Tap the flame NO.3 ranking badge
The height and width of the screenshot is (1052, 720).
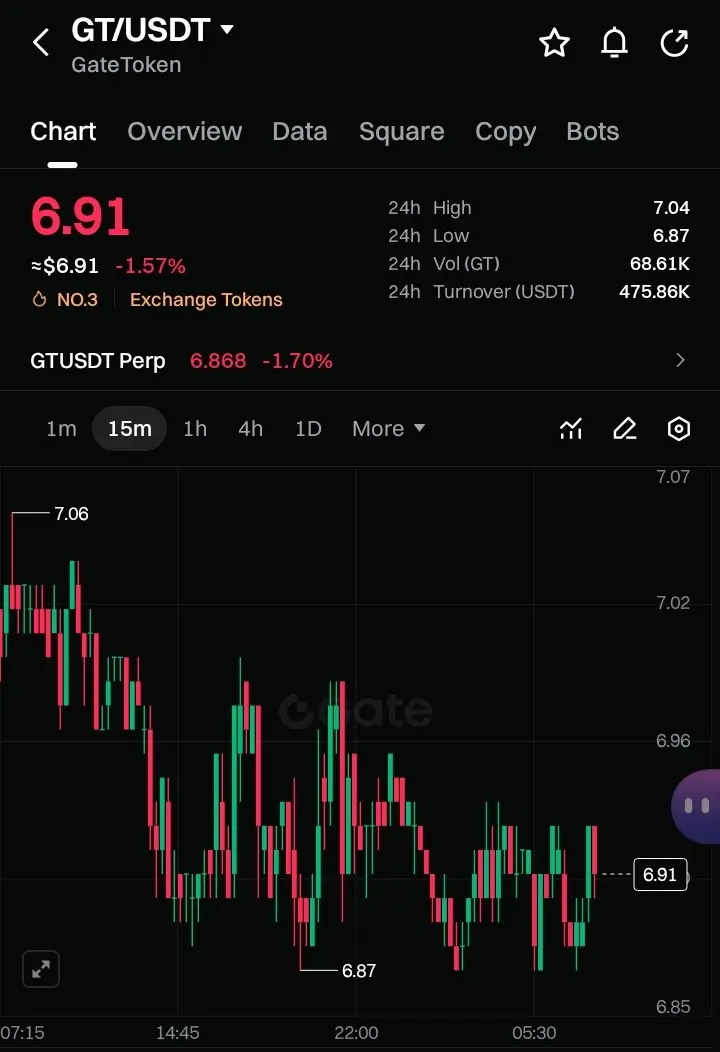click(65, 299)
